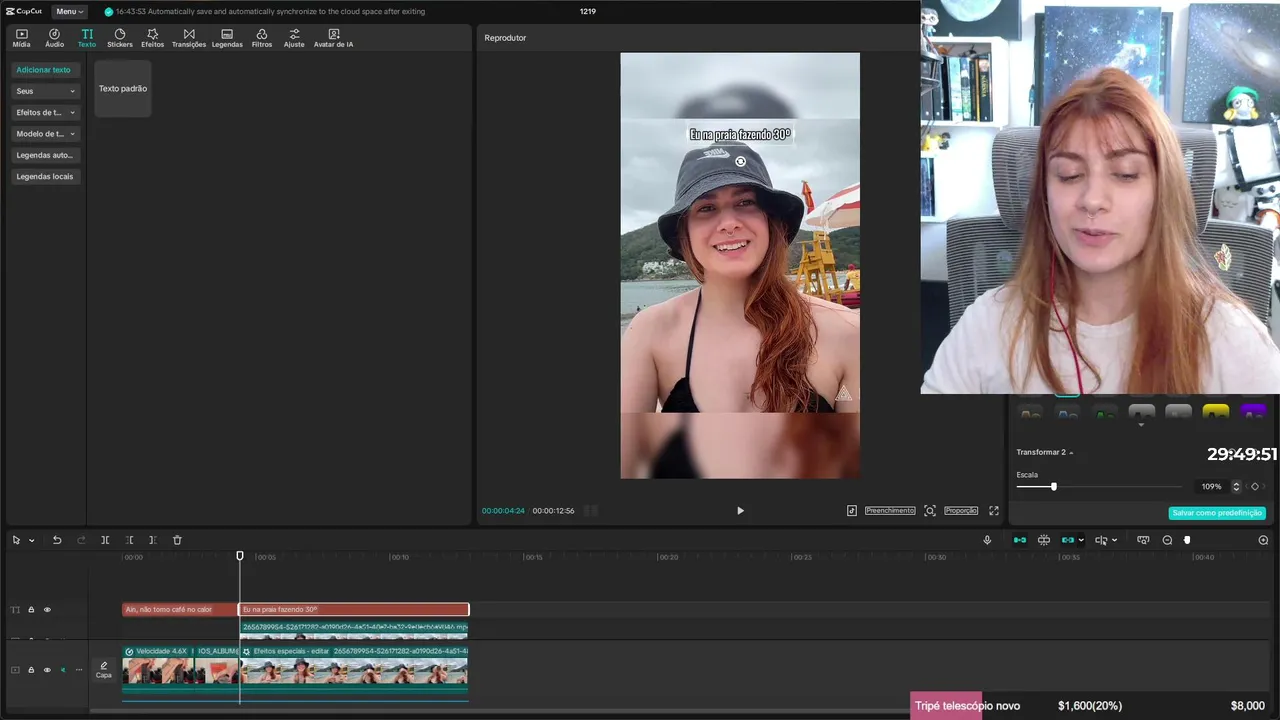Select the split clip tool

[x=105, y=540]
